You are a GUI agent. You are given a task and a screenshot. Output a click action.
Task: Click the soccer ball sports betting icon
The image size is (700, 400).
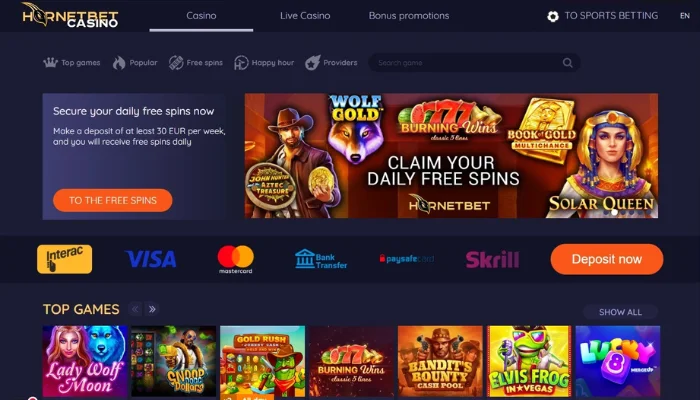[553, 17]
